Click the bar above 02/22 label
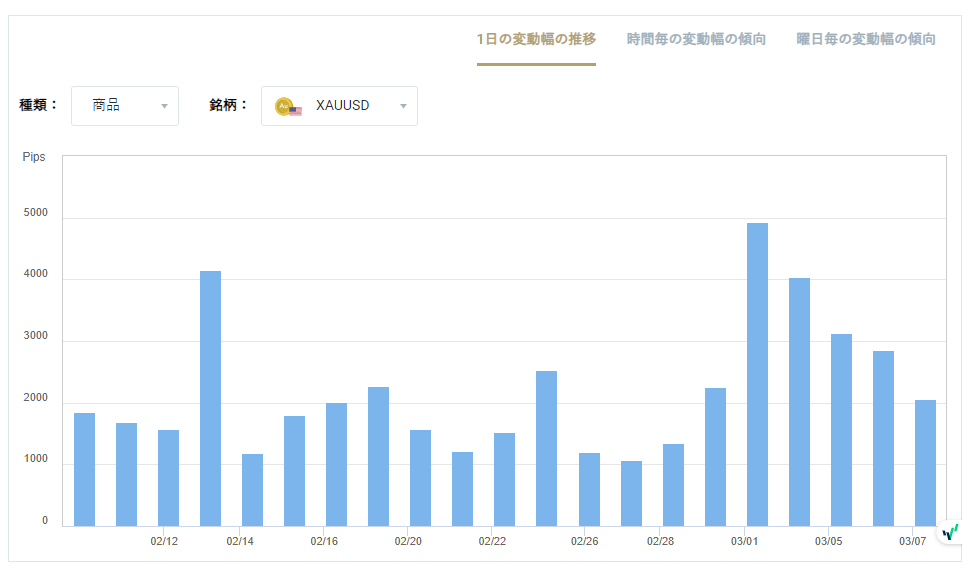The height and width of the screenshot is (570, 974). [504, 479]
